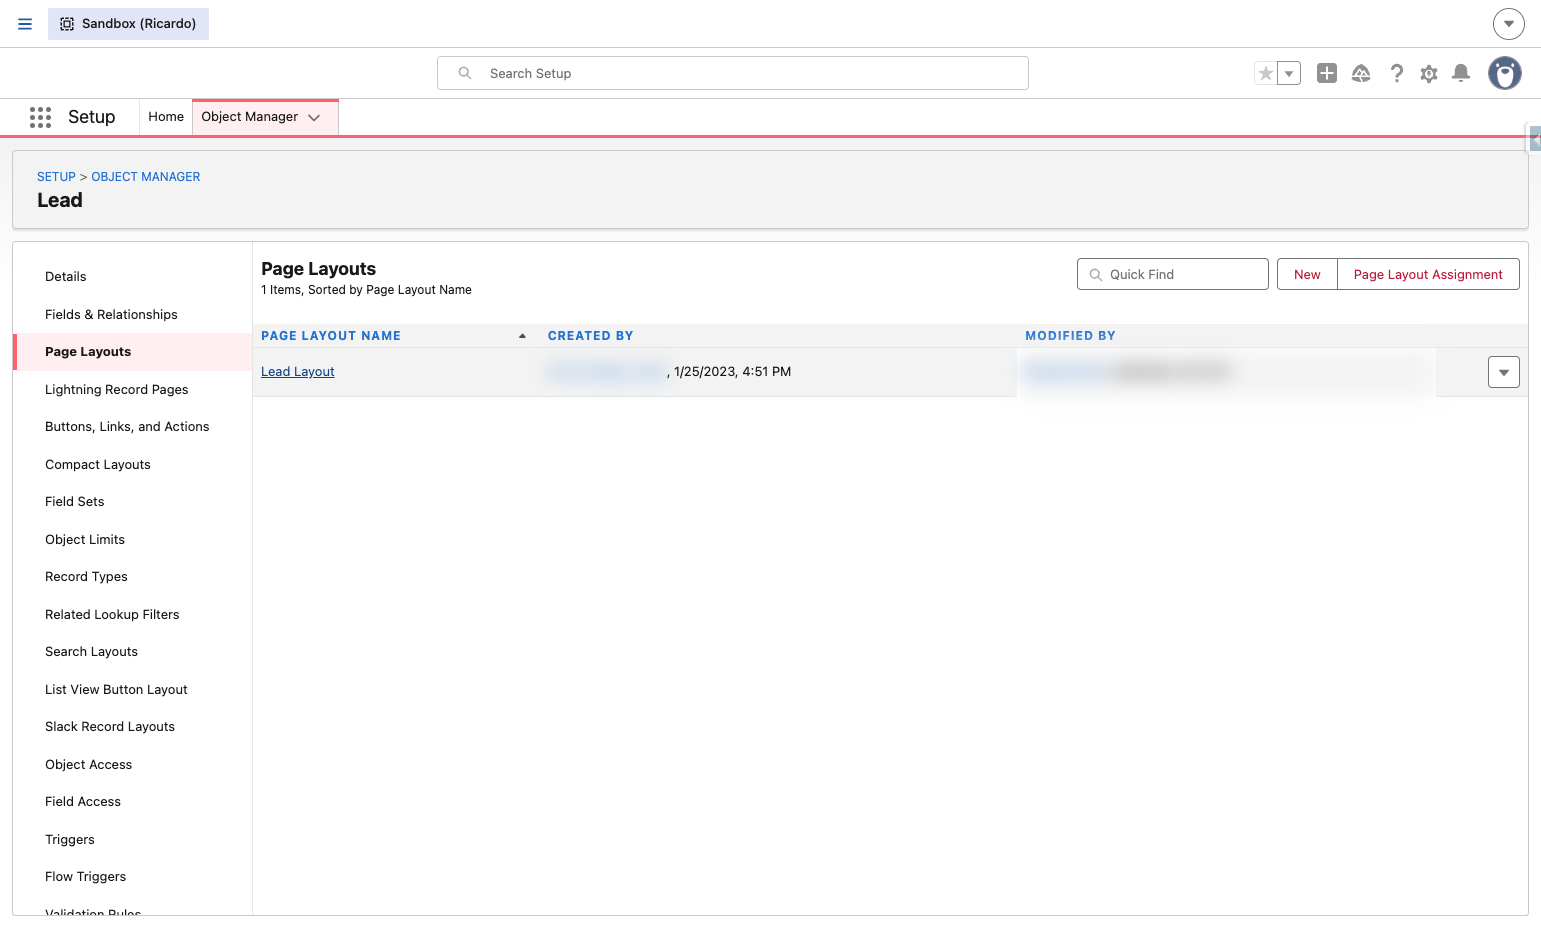1541x928 pixels.
Task: Open Object Limits in the sidebar
Action: 133,540
